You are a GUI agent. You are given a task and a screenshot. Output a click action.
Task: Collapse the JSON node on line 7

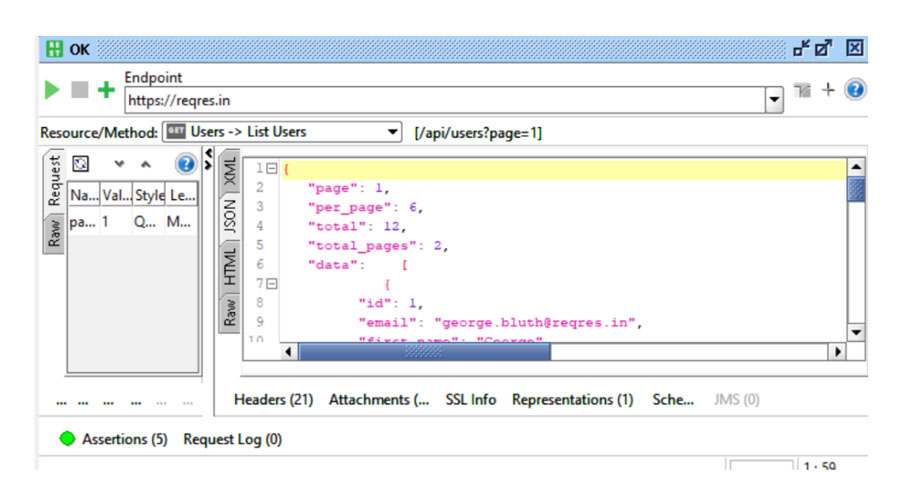pos(271,284)
